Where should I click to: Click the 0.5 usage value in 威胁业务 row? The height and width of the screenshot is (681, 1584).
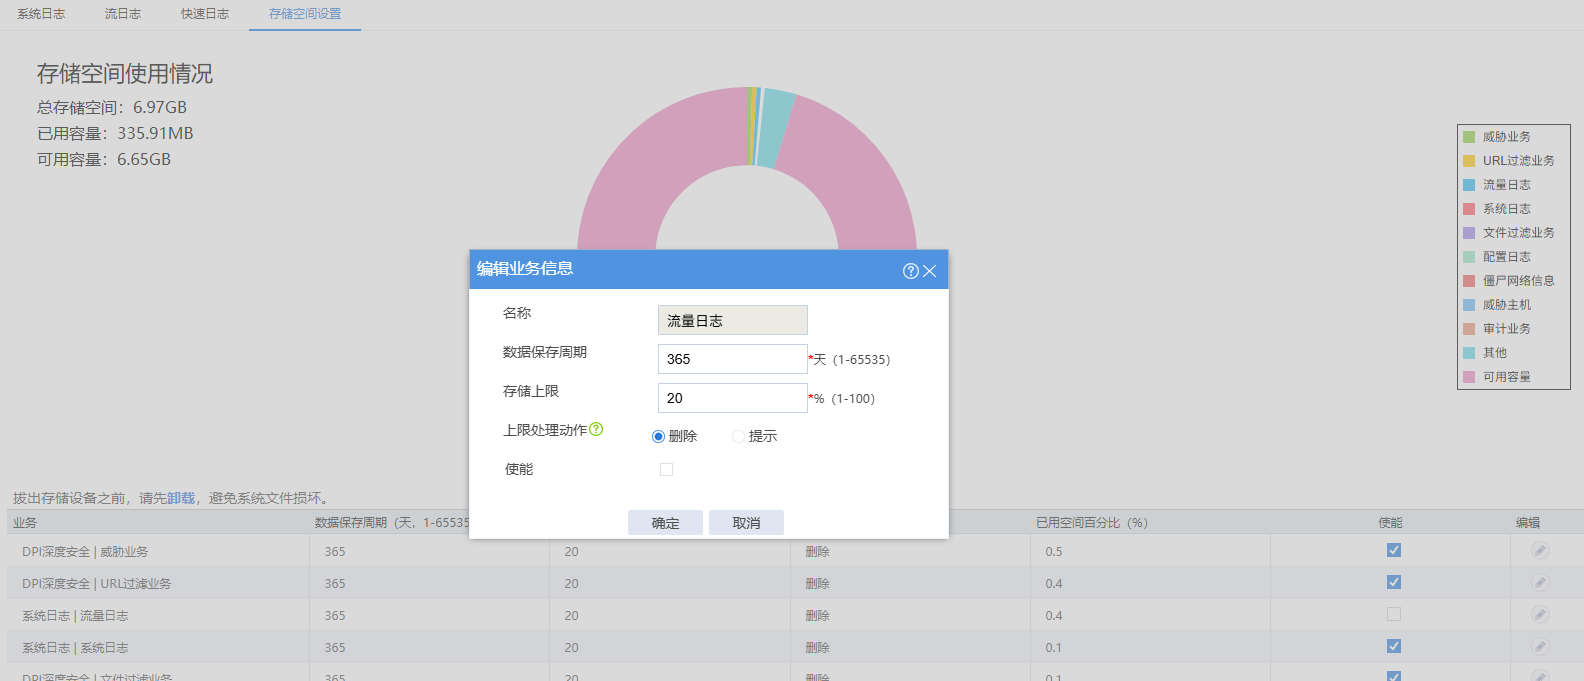[1054, 552]
